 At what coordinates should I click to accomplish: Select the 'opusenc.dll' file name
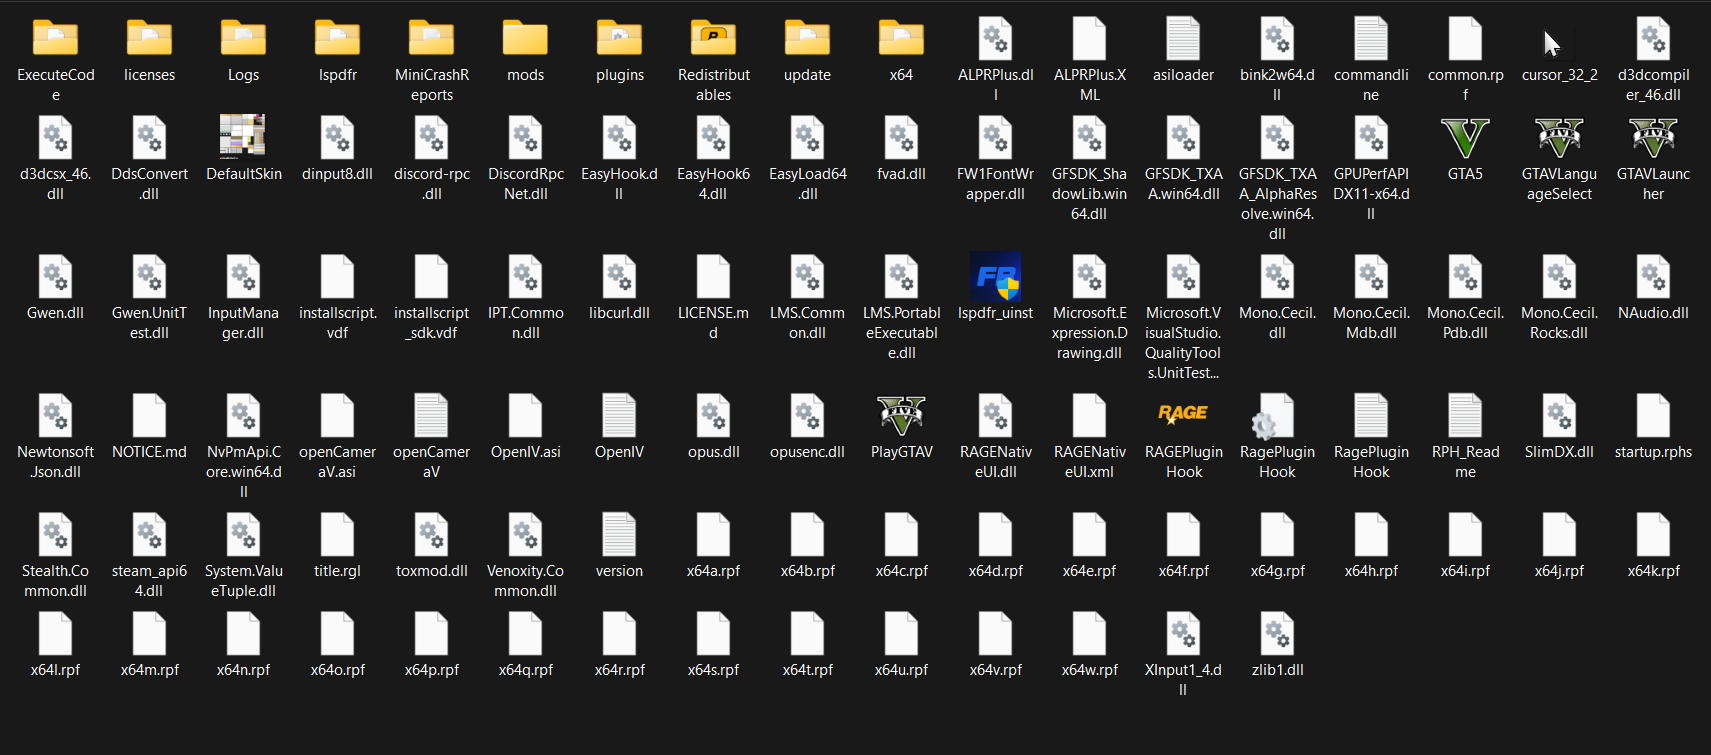pos(808,452)
